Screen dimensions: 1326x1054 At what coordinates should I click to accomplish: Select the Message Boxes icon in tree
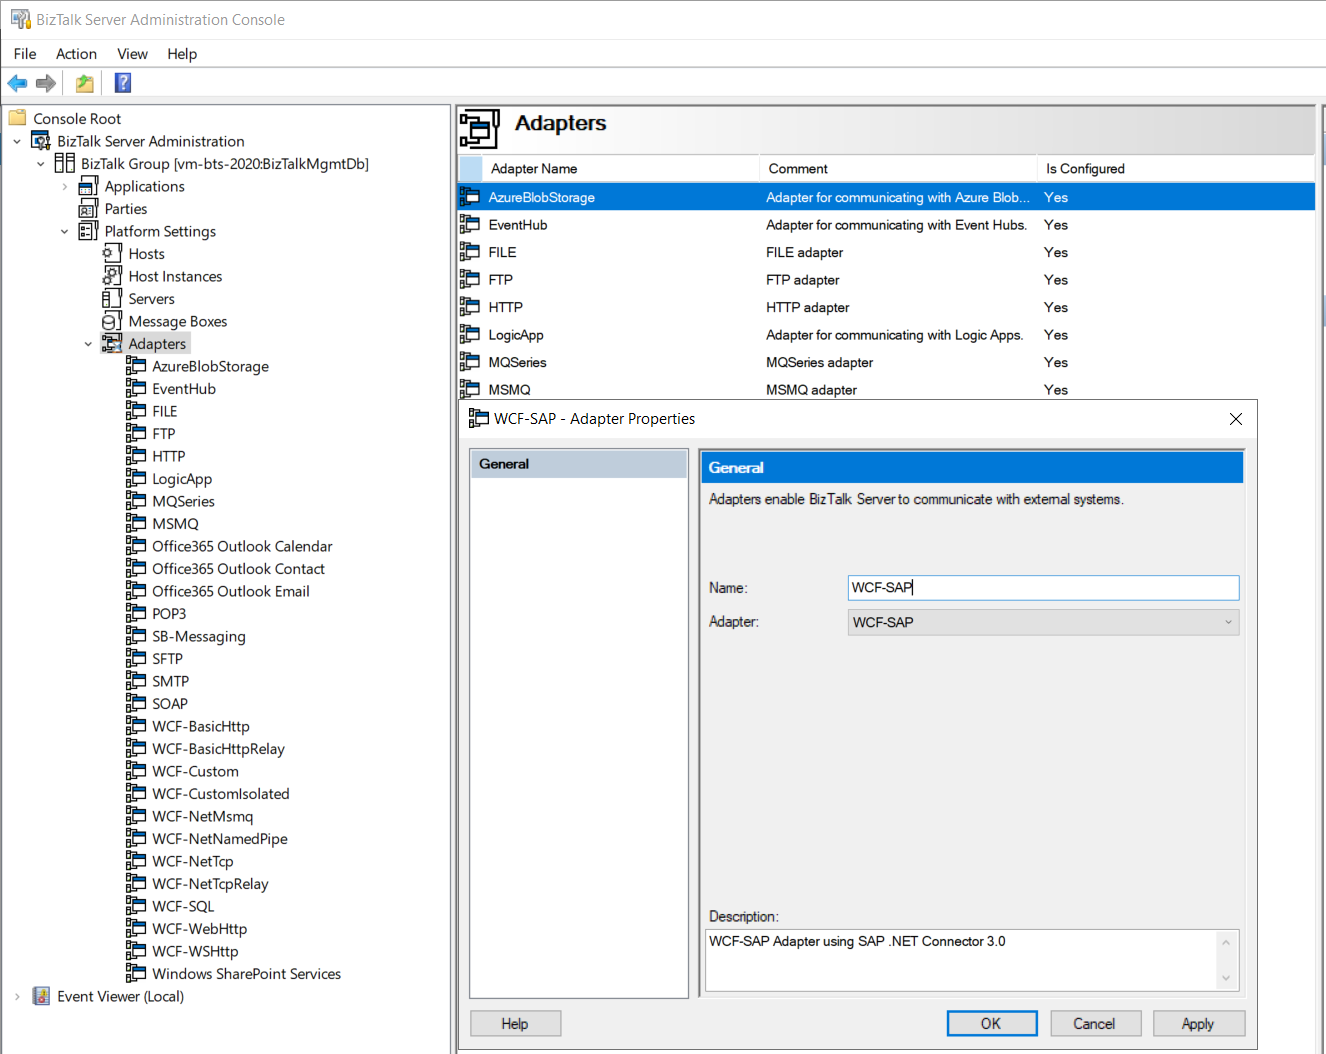[x=112, y=321]
